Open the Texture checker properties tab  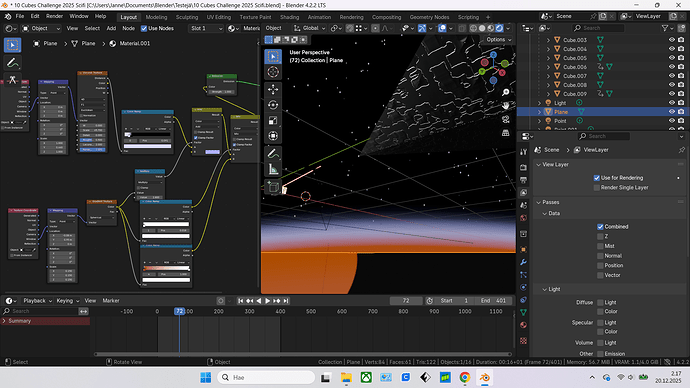[523, 340]
